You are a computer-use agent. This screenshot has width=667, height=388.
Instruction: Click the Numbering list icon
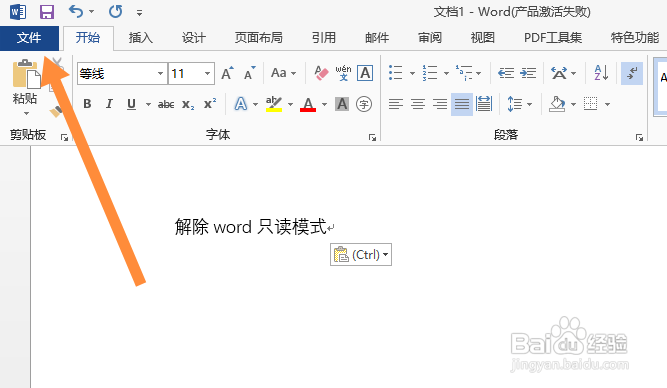pyautogui.click(x=430, y=73)
